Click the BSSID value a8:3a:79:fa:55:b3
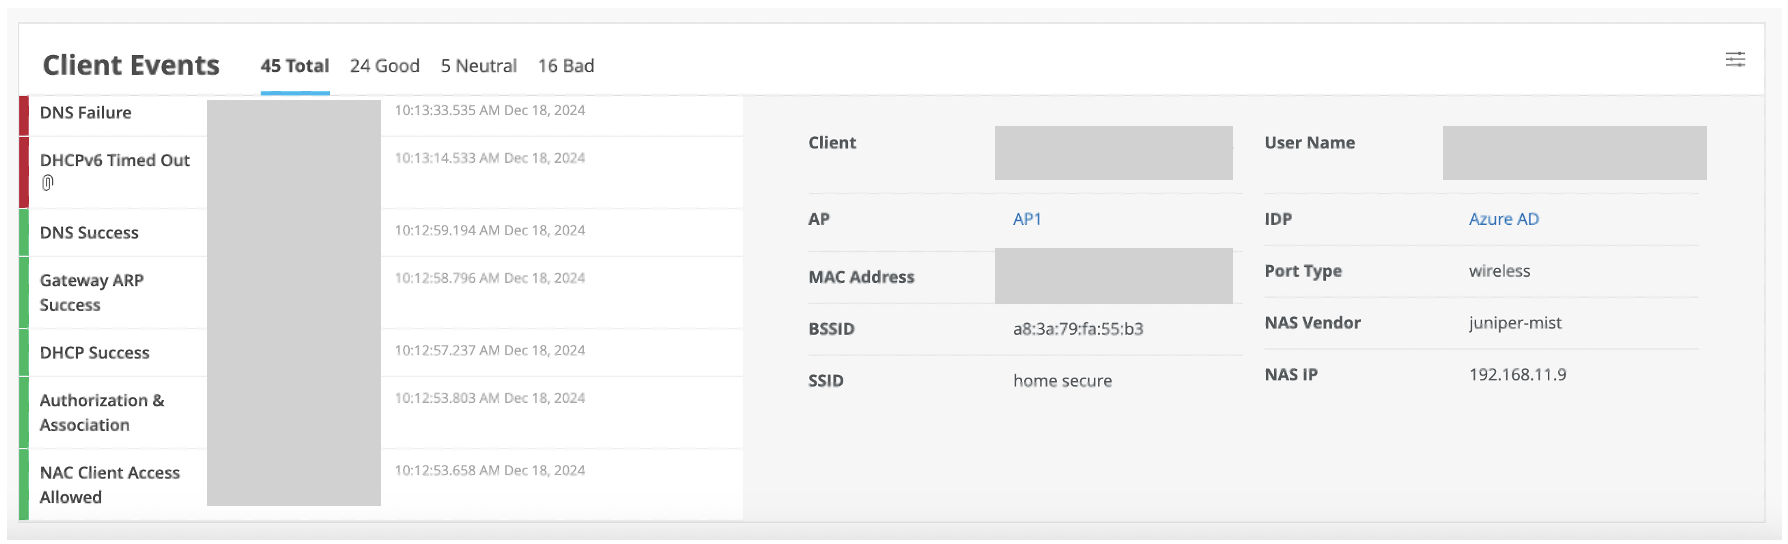 [1077, 329]
